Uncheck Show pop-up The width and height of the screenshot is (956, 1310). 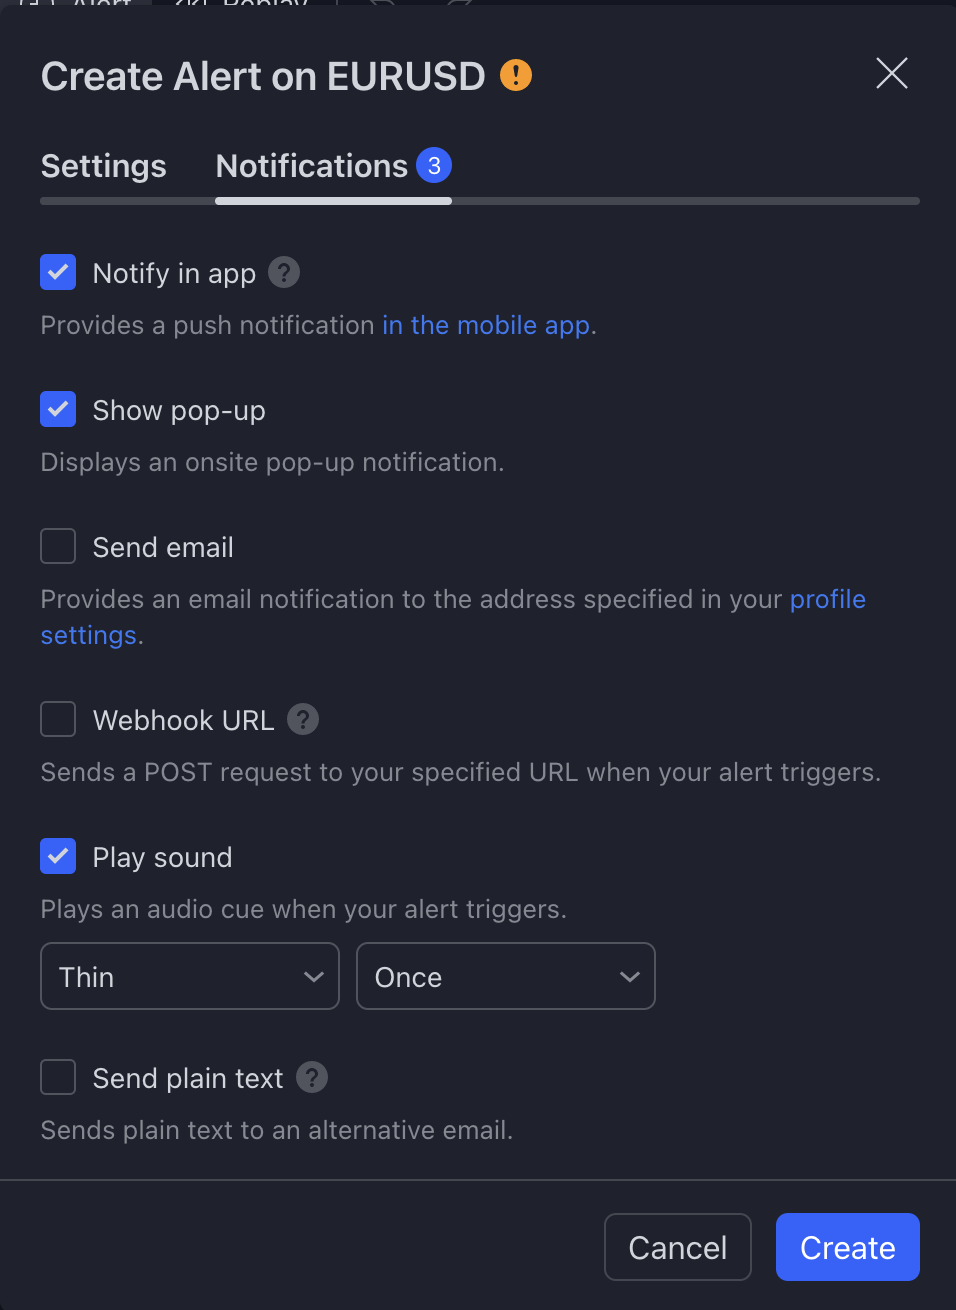pos(58,409)
